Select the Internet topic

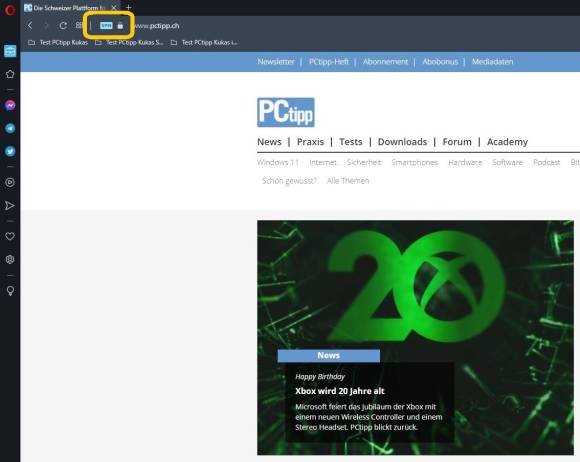point(323,162)
